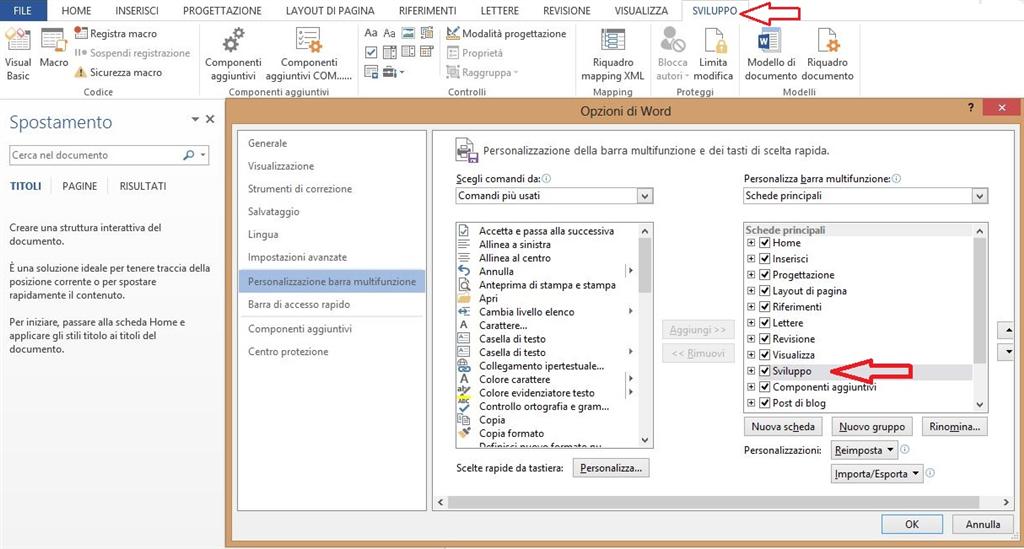Switch to the RIFERIMENTI ribbon tab
Viewport: 1024px width, 549px height.
click(x=427, y=10)
